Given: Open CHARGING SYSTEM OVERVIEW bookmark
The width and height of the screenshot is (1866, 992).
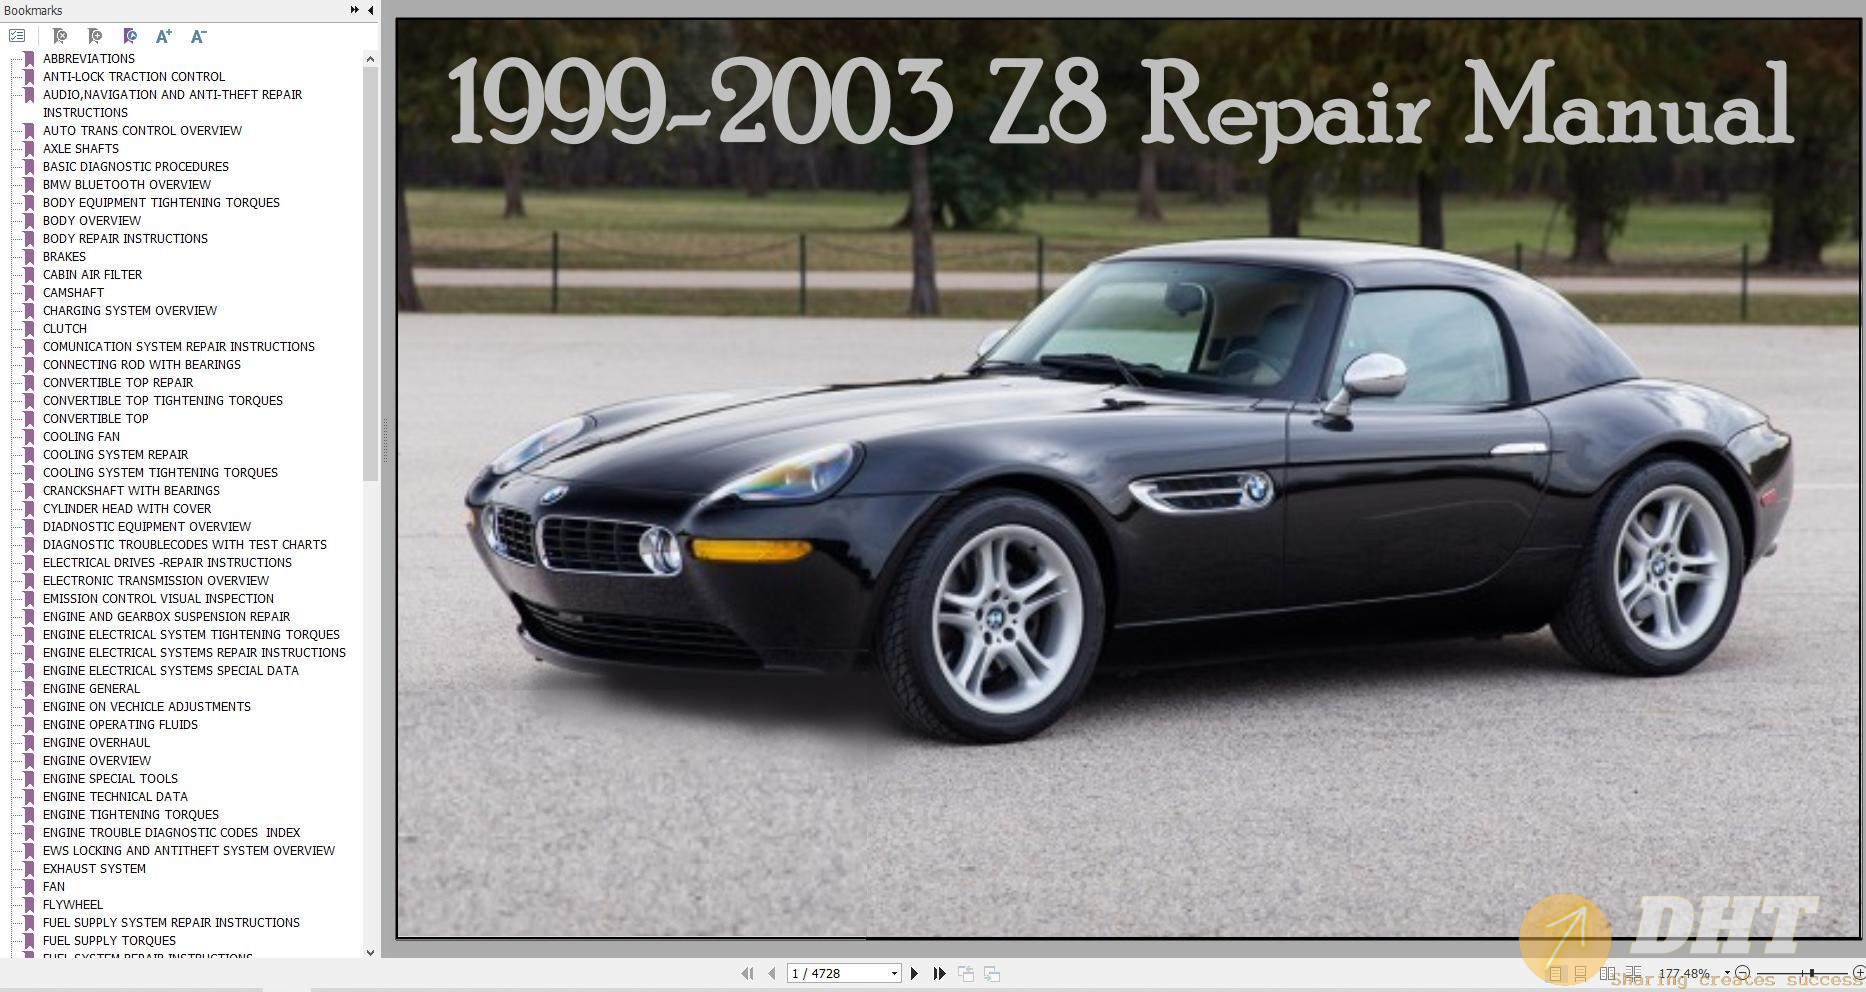Looking at the screenshot, I should coord(130,310).
